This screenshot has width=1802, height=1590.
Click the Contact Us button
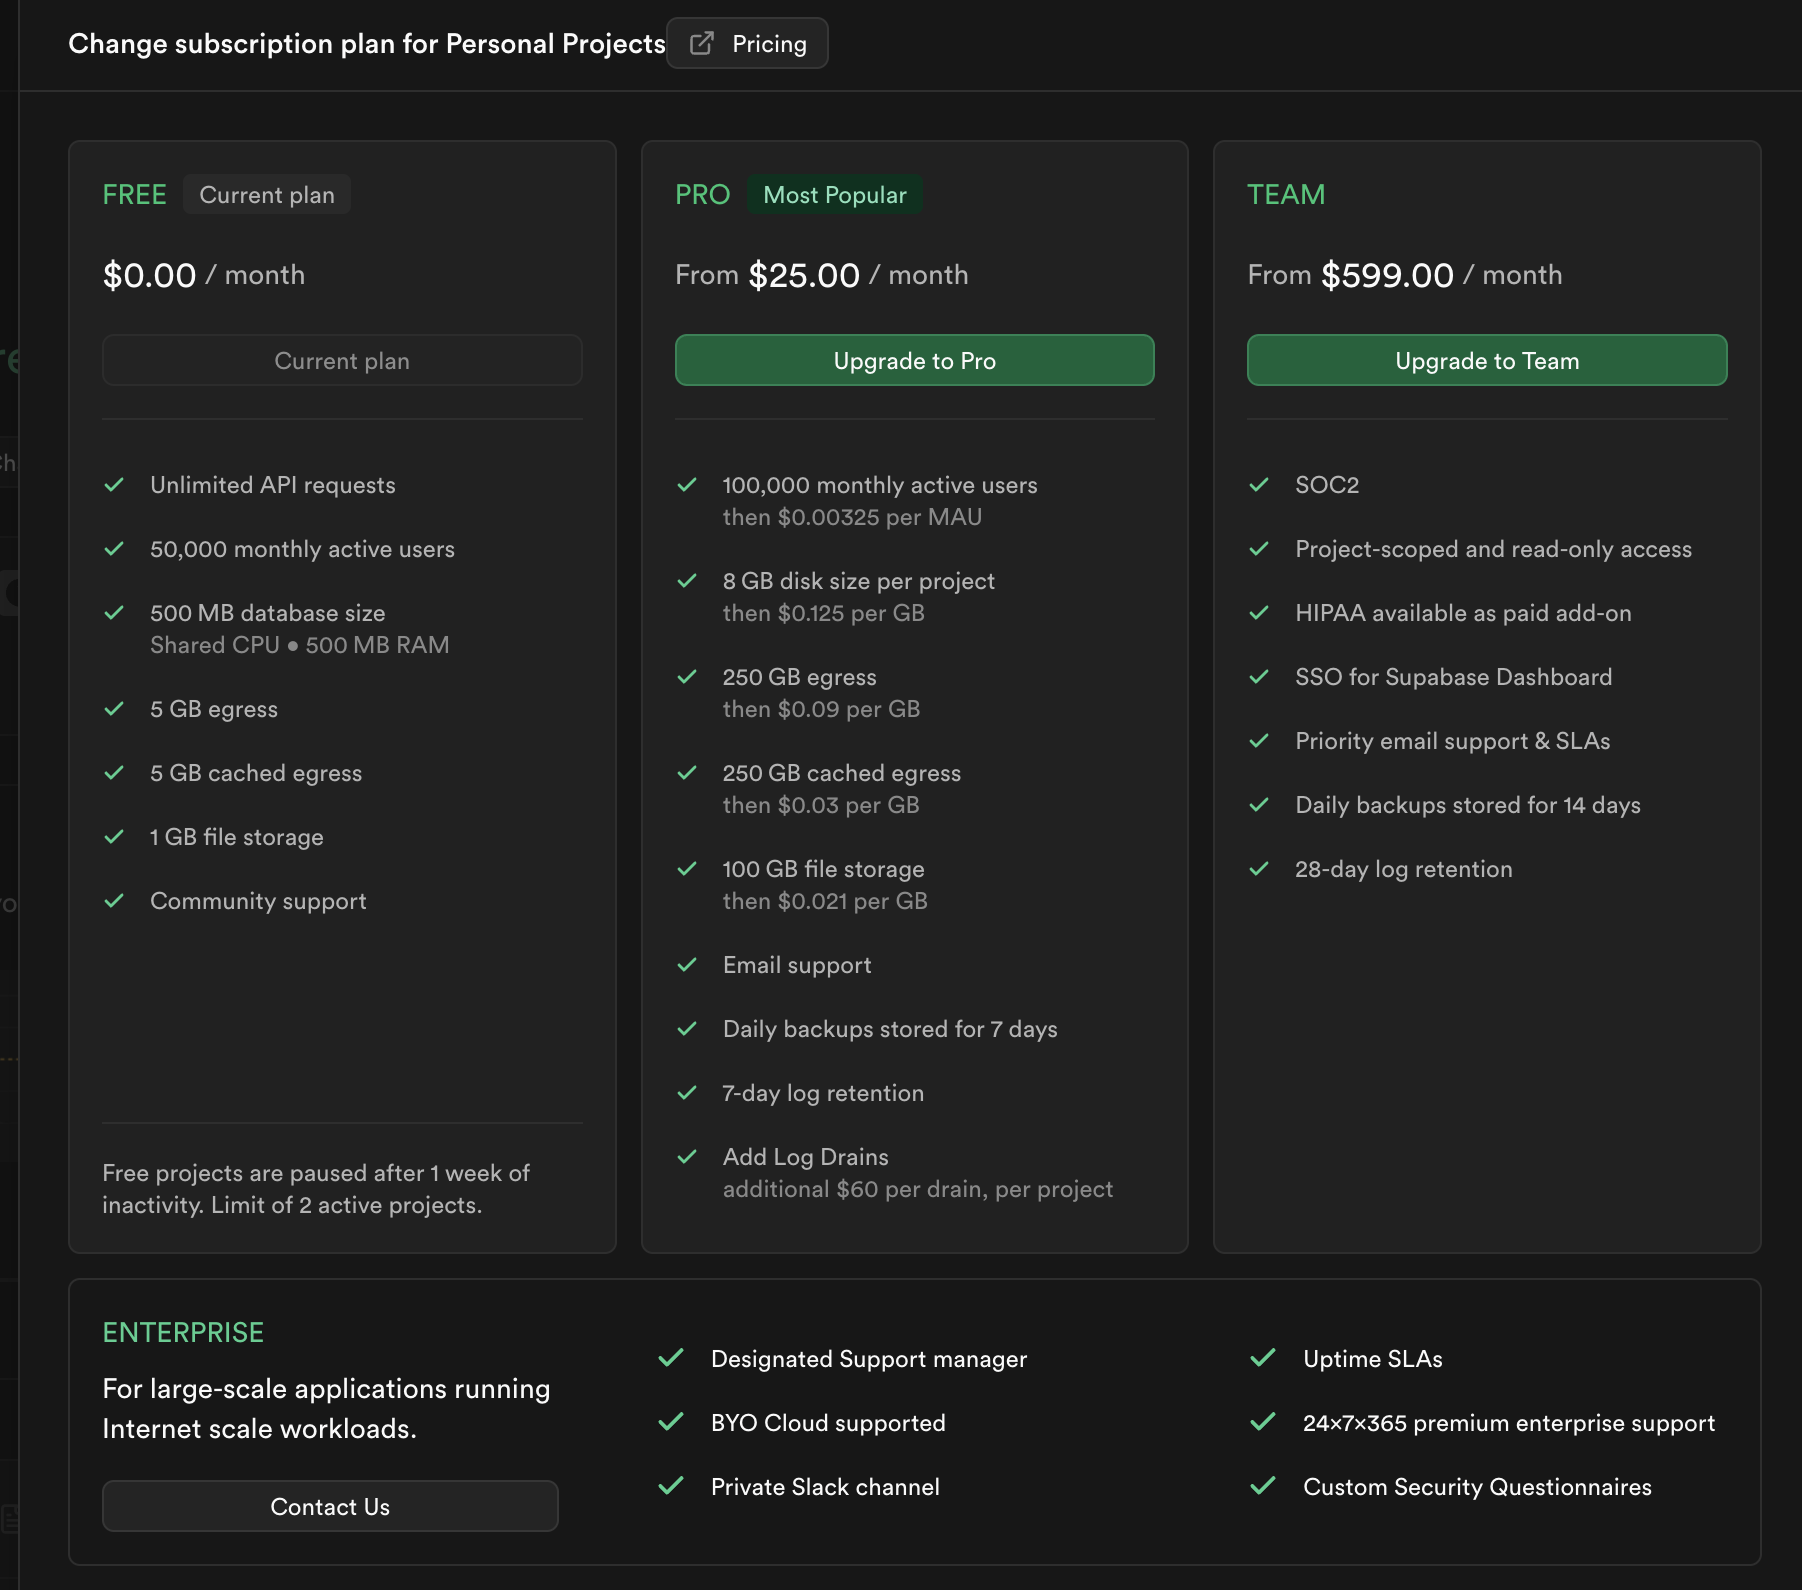coord(330,1506)
